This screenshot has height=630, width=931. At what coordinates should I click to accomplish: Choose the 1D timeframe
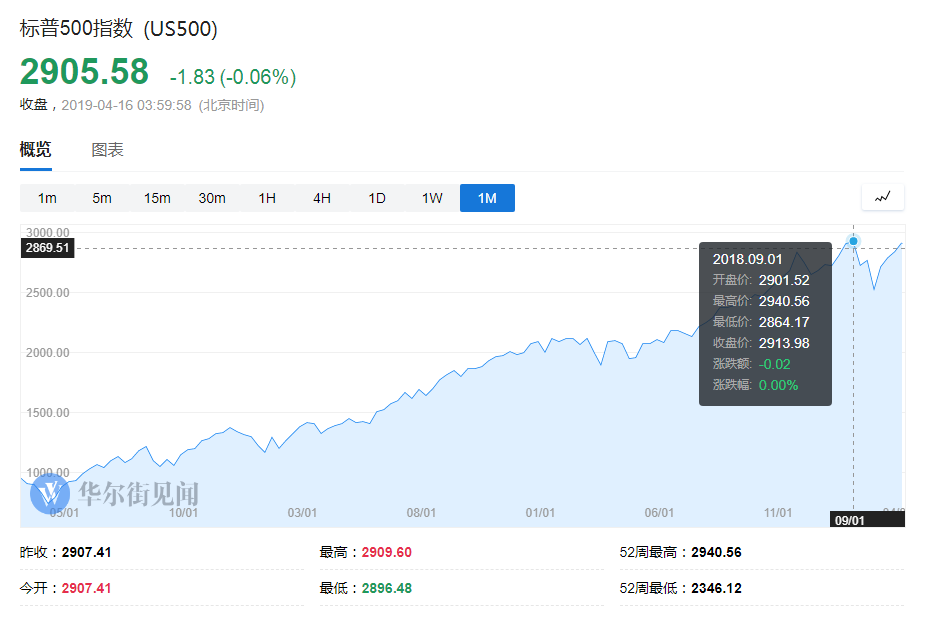(x=377, y=198)
